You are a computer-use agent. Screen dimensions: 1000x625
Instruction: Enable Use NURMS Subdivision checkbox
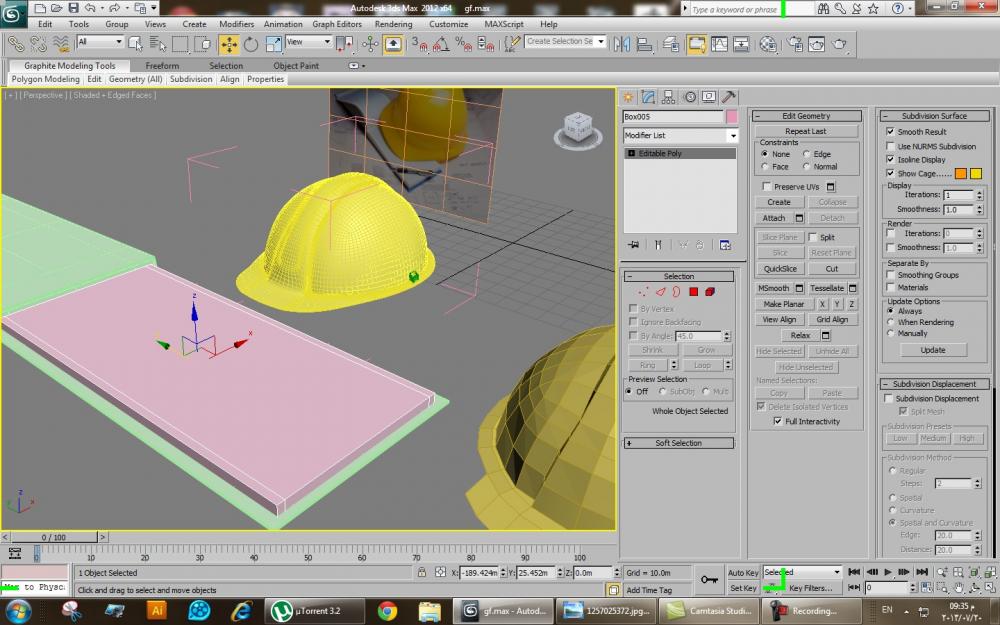coord(891,146)
